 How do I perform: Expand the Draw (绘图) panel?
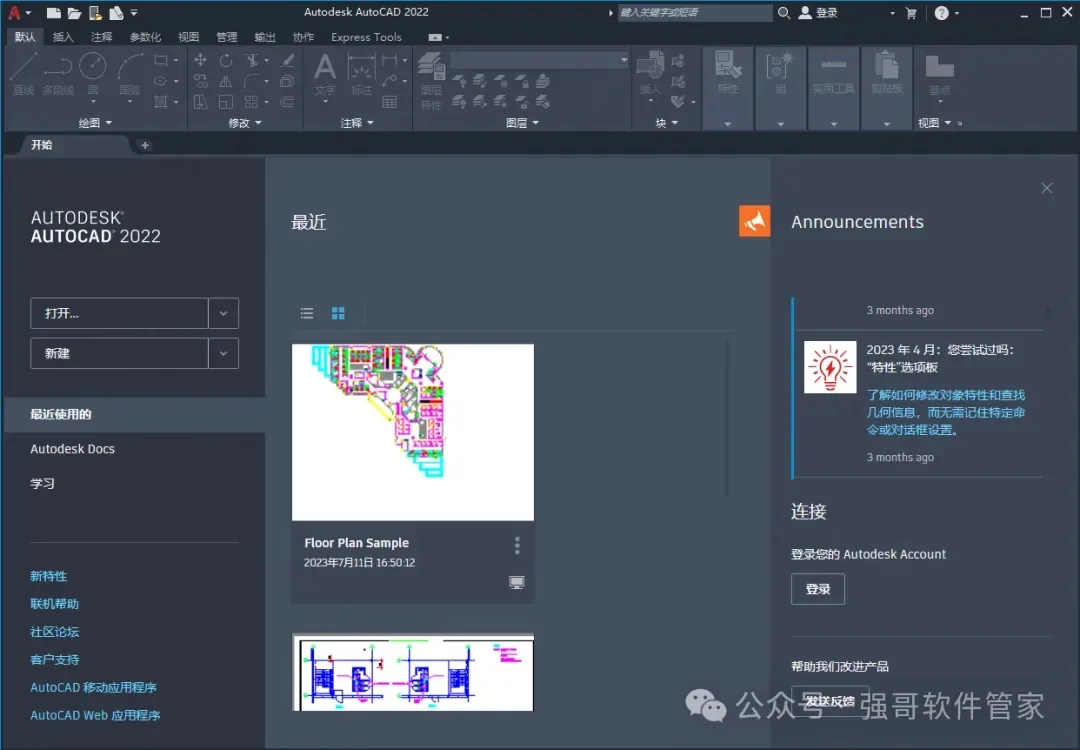pyautogui.click(x=95, y=123)
